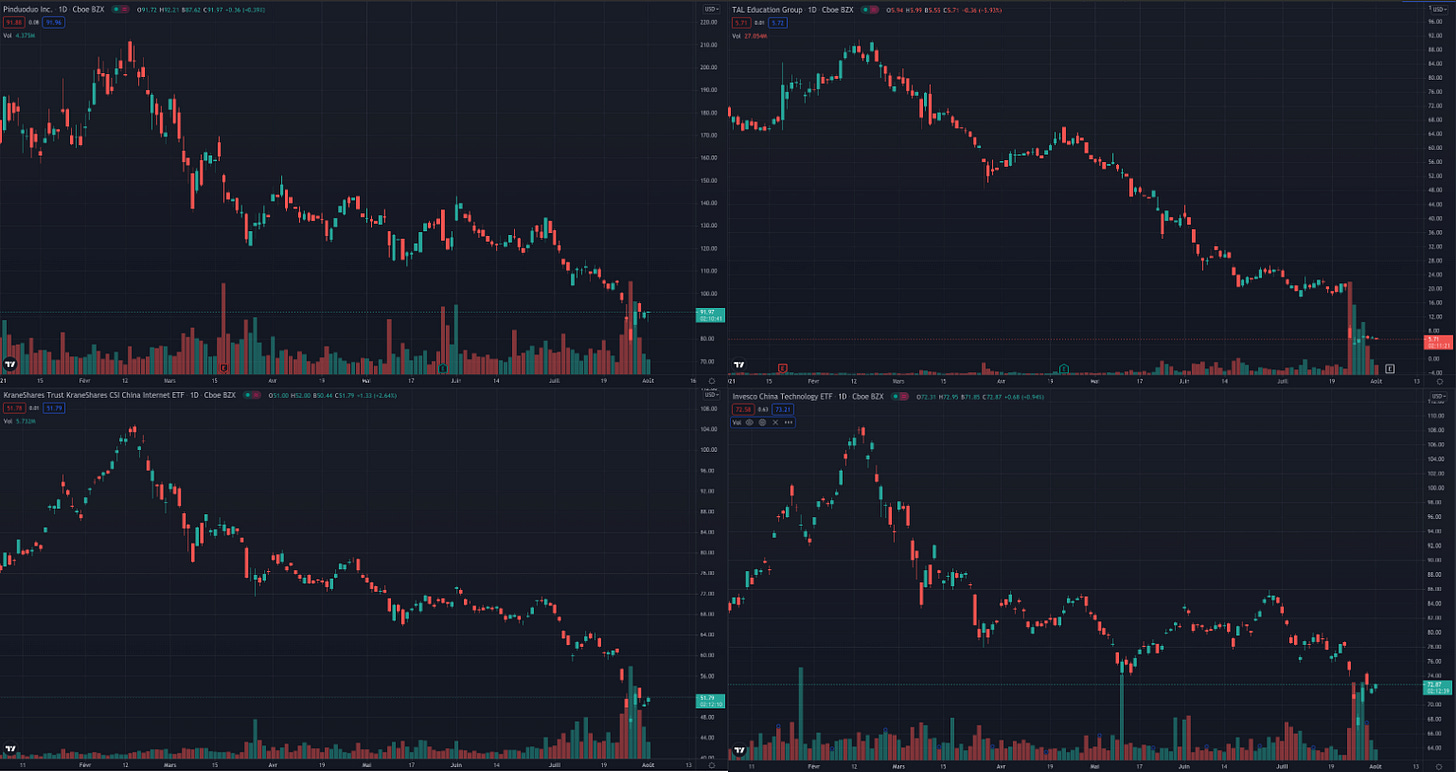Change 1D interval on Invesco chart
The height and width of the screenshot is (772, 1456).
[x=842, y=396]
